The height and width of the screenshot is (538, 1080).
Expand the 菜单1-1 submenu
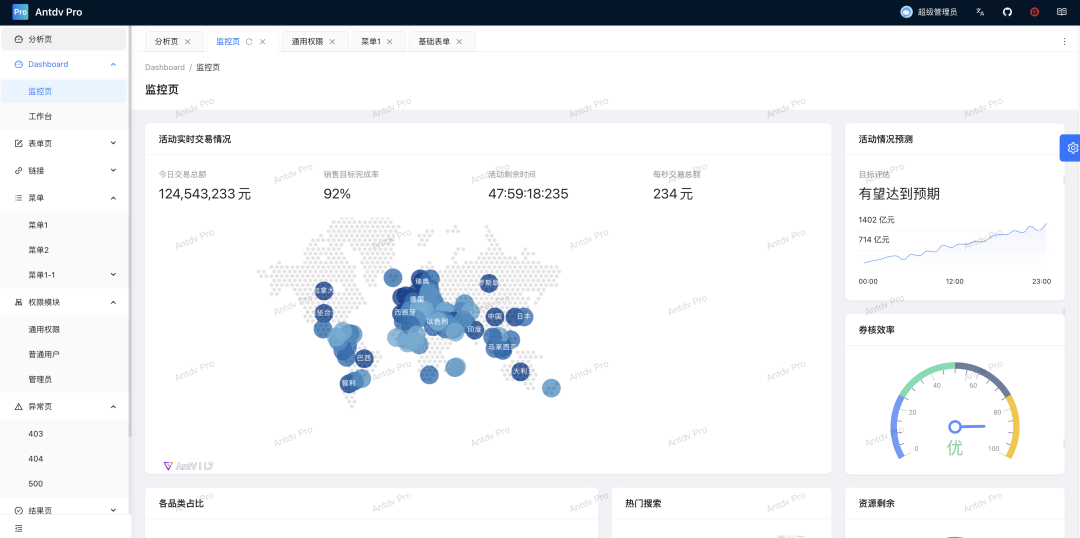114,275
